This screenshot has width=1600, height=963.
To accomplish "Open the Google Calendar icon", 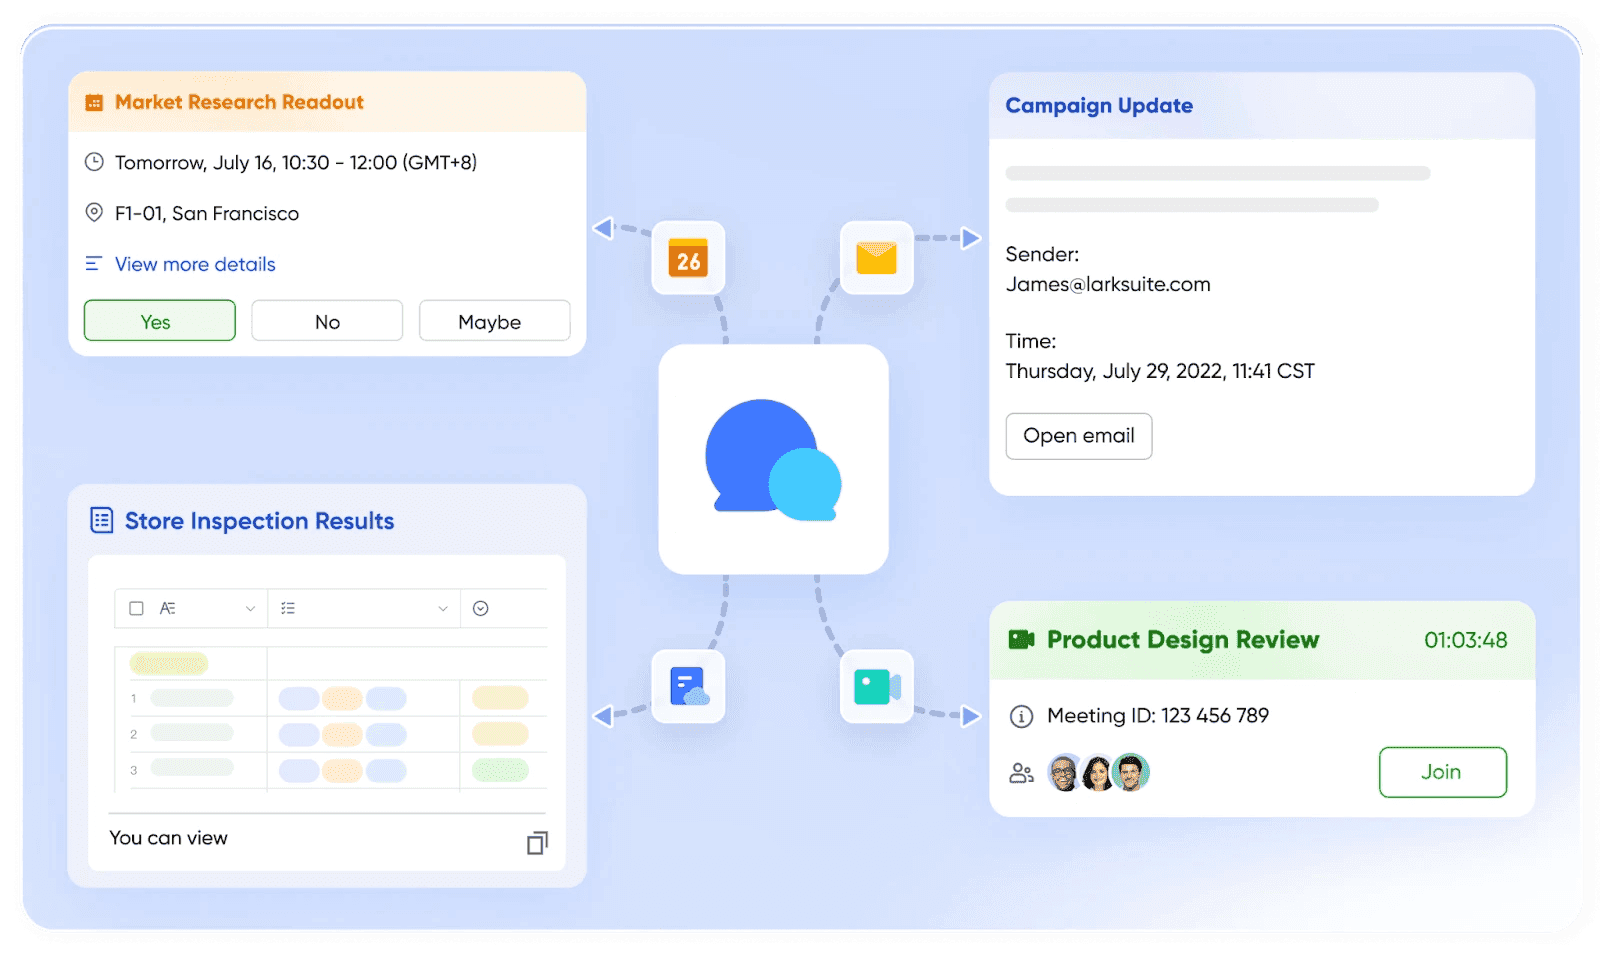I will pyautogui.click(x=687, y=259).
